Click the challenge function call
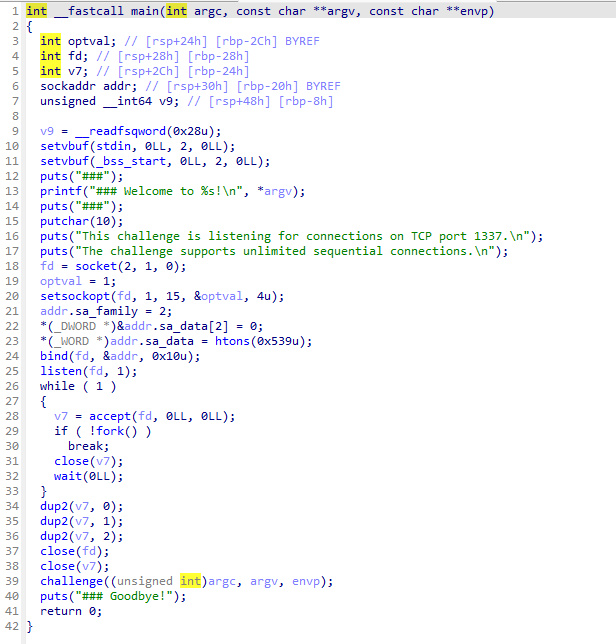 (72, 581)
